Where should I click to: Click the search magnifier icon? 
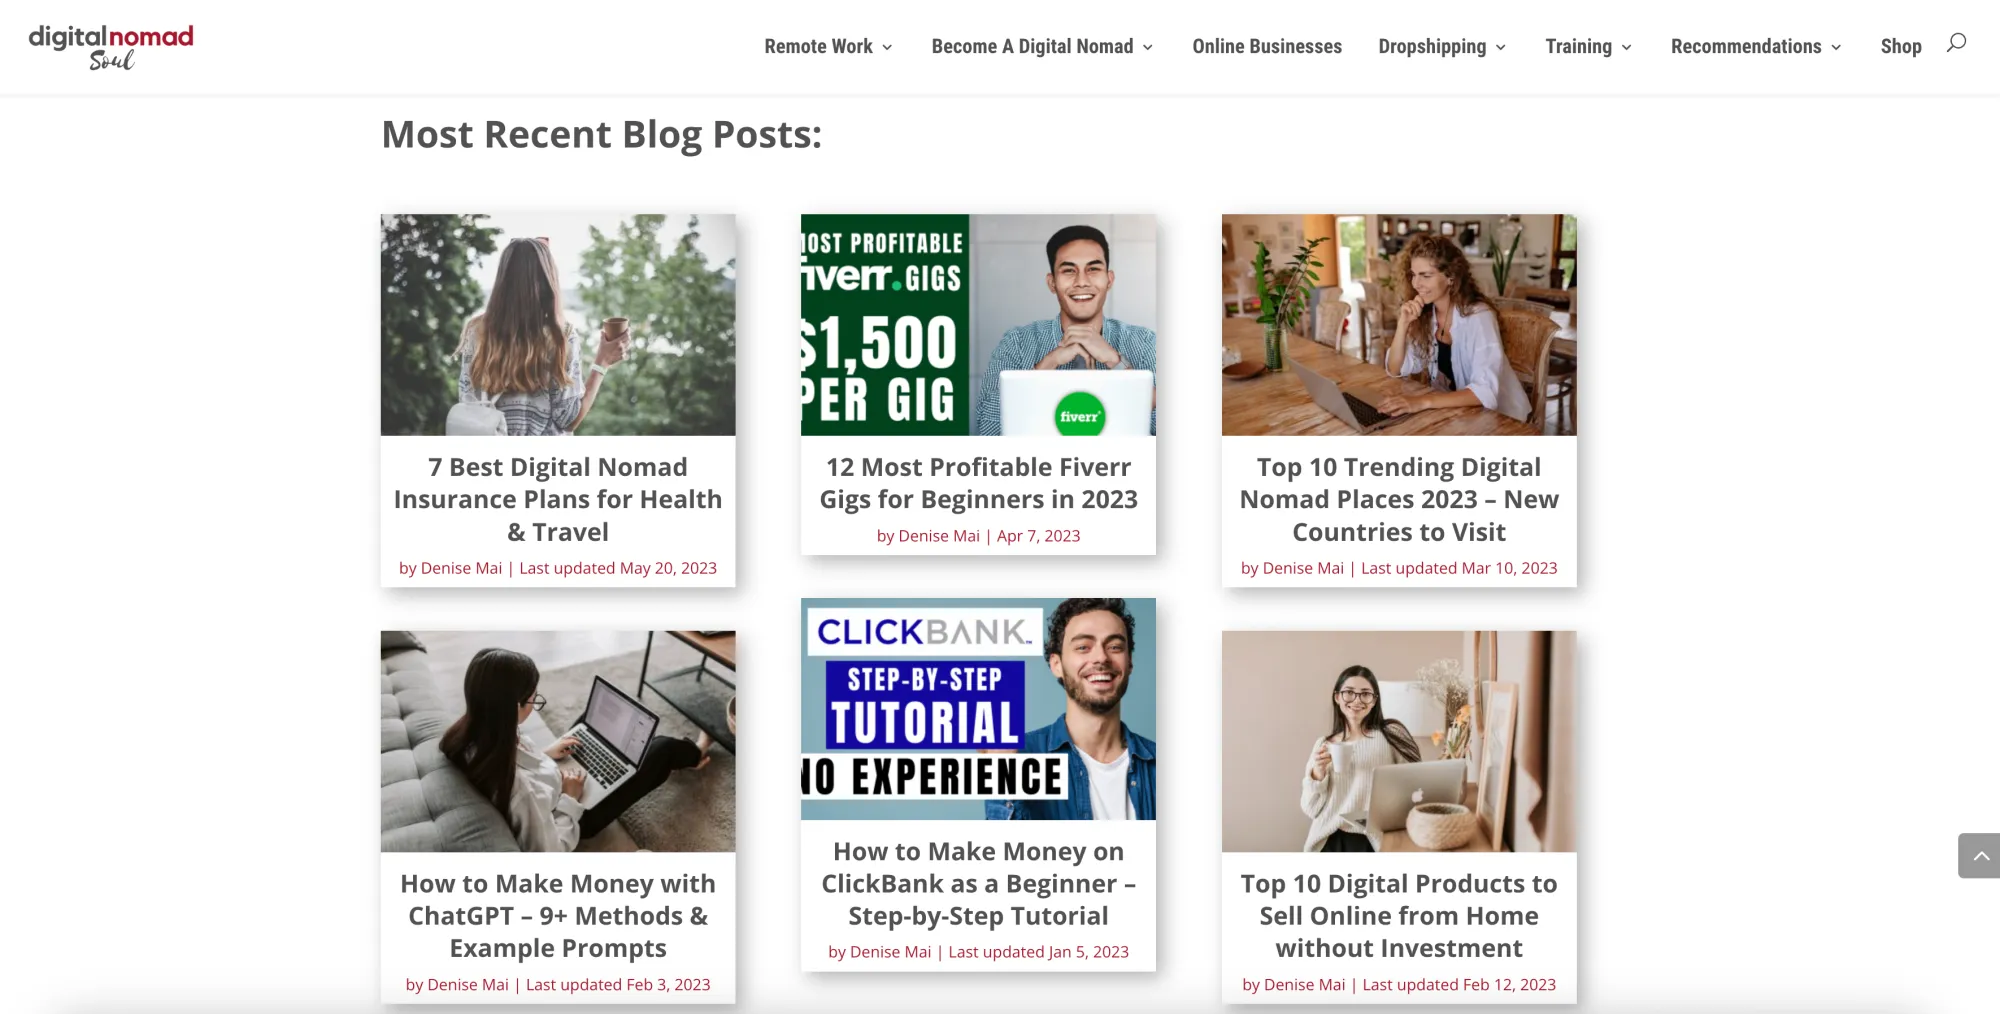(1956, 43)
